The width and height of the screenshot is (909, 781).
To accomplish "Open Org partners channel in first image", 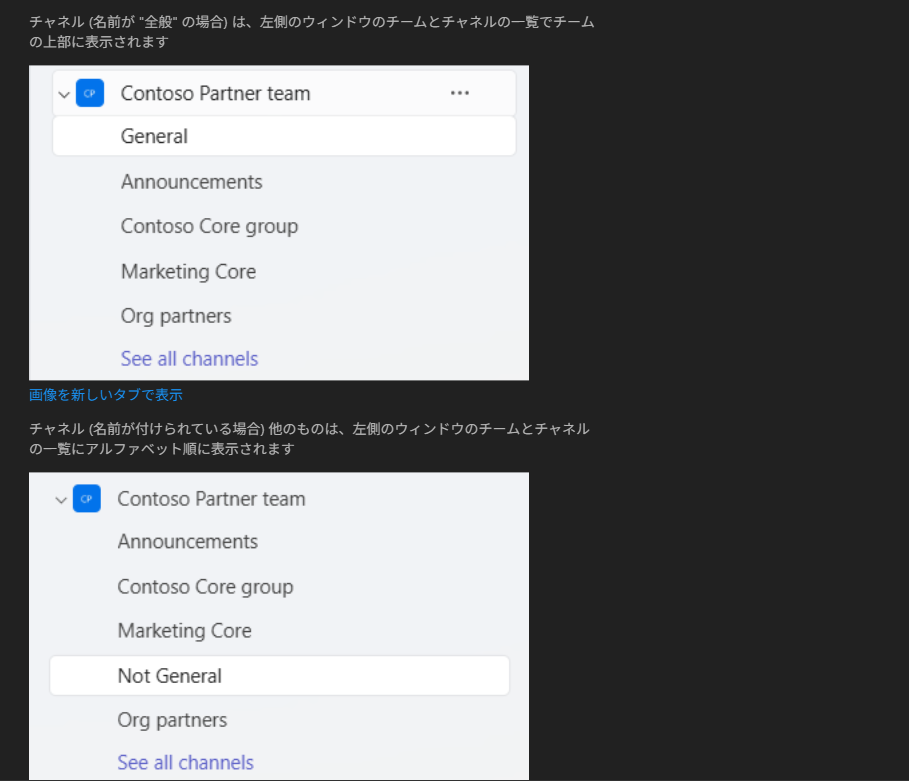I will [176, 316].
